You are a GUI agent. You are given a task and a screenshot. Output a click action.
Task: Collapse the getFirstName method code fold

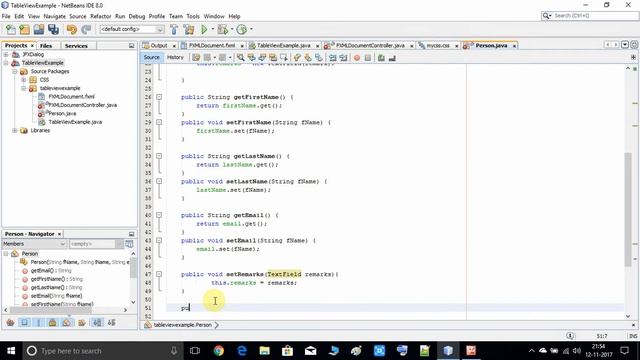pyautogui.click(x=159, y=97)
